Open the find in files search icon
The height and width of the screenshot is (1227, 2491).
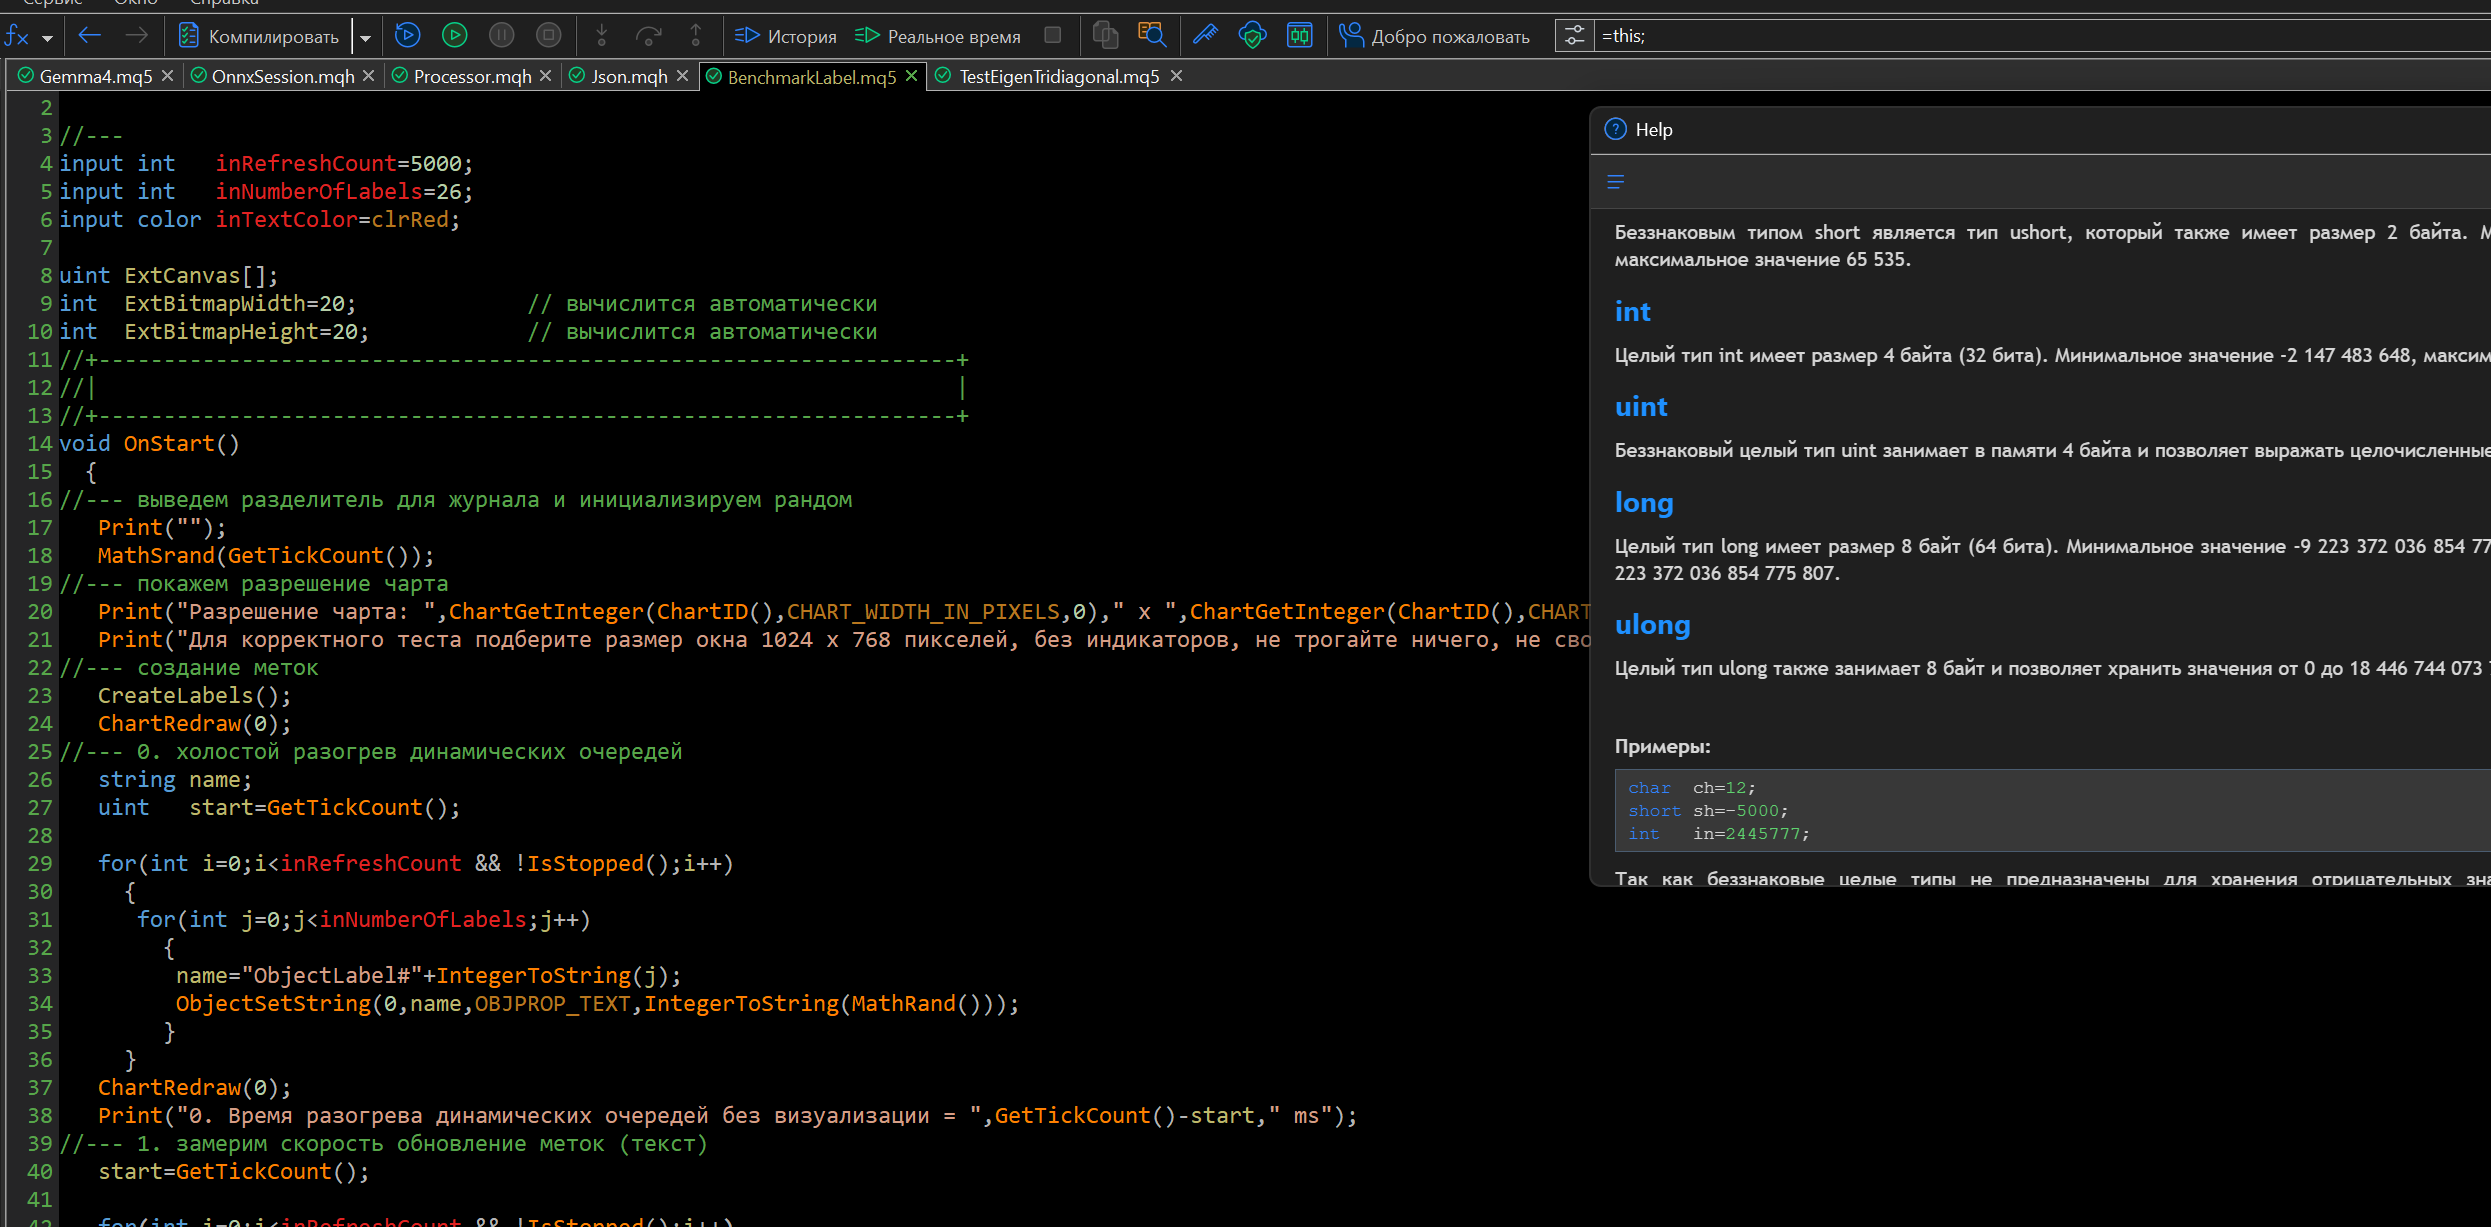(1152, 36)
